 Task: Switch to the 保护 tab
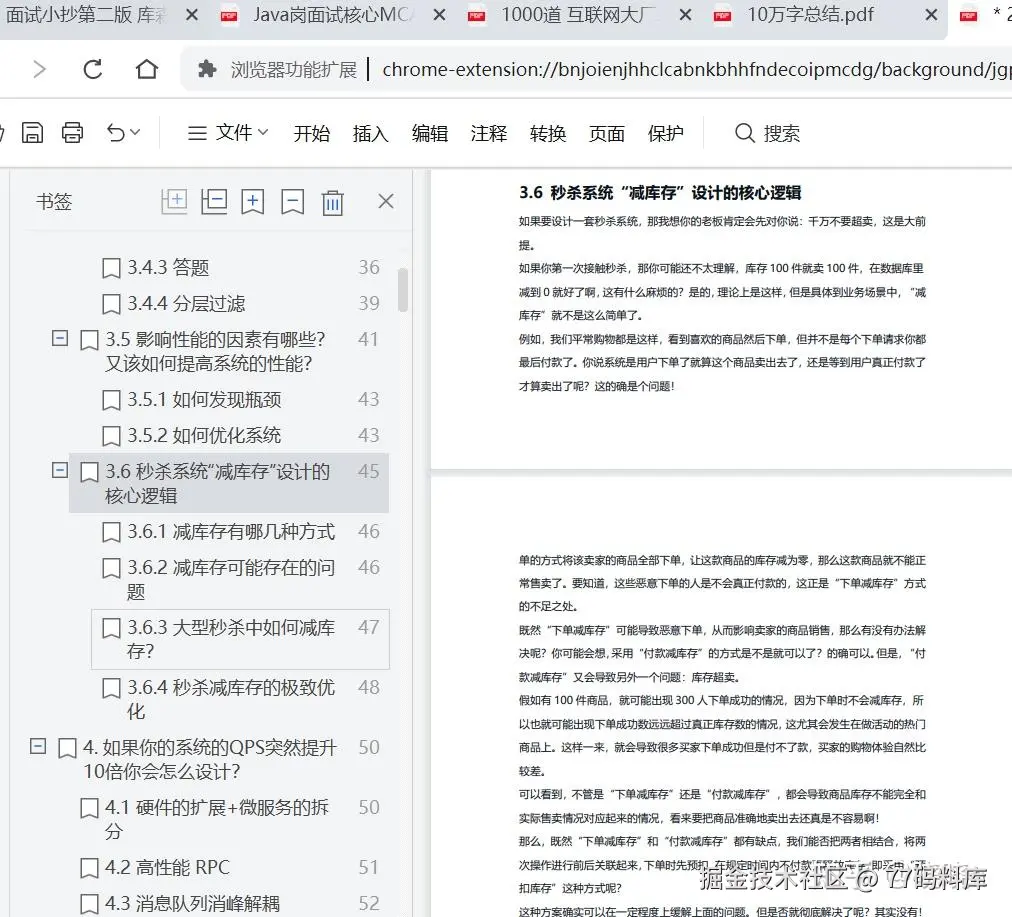click(x=665, y=134)
